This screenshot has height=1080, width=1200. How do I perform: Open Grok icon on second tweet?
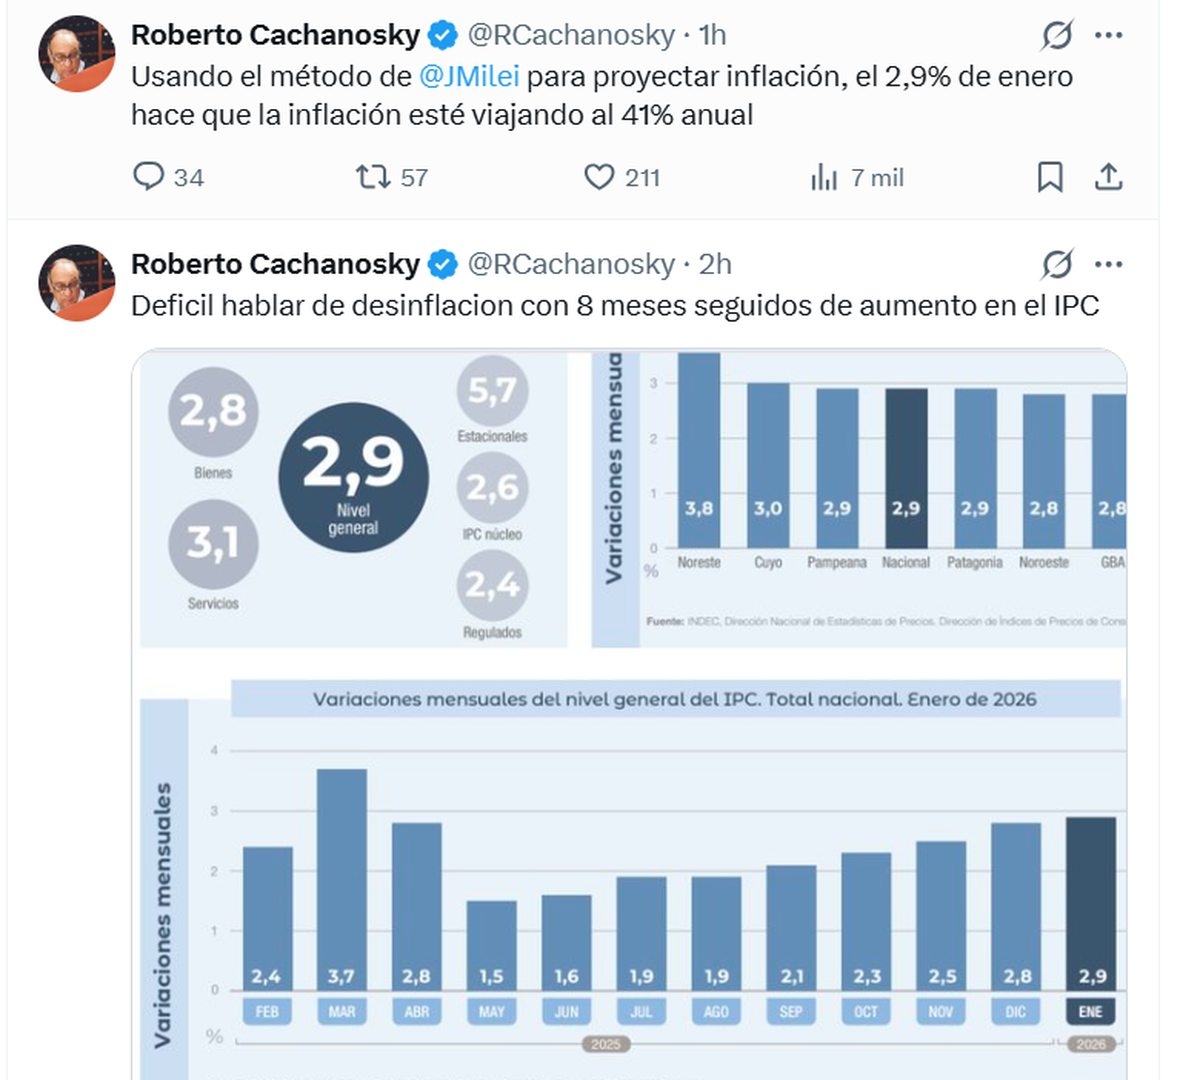(x=1056, y=265)
